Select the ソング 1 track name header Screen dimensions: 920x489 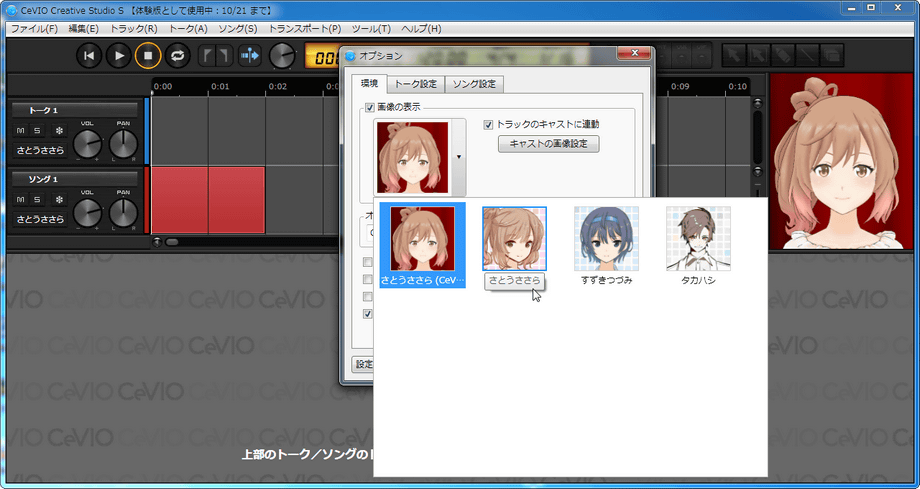(75, 179)
